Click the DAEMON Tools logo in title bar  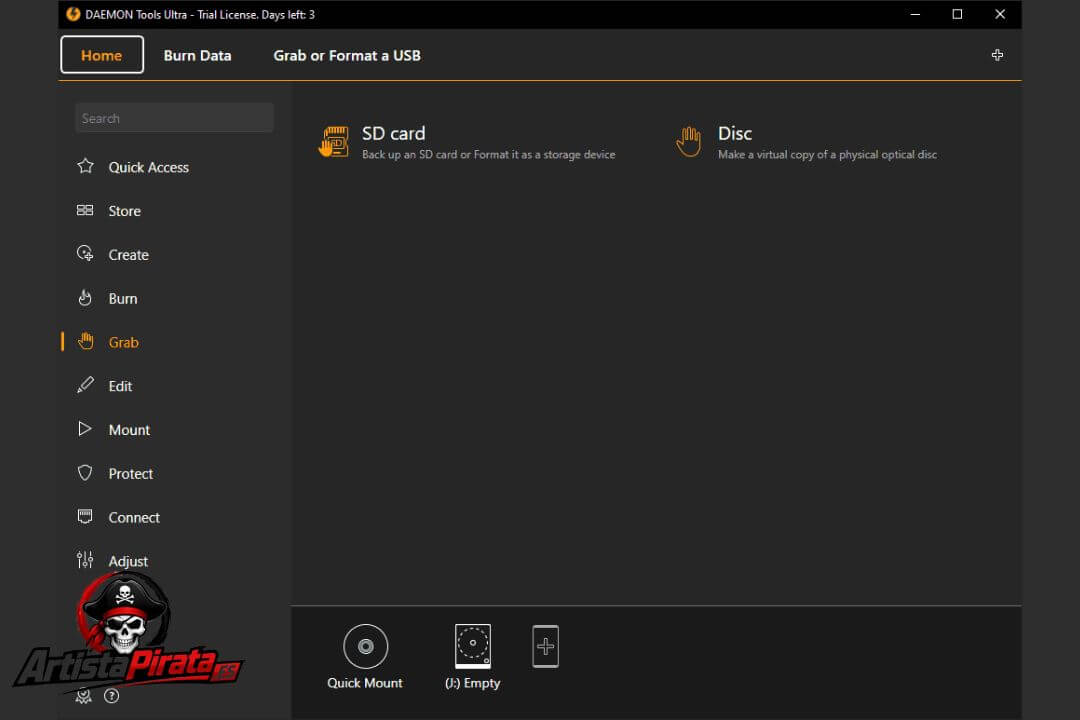(73, 14)
